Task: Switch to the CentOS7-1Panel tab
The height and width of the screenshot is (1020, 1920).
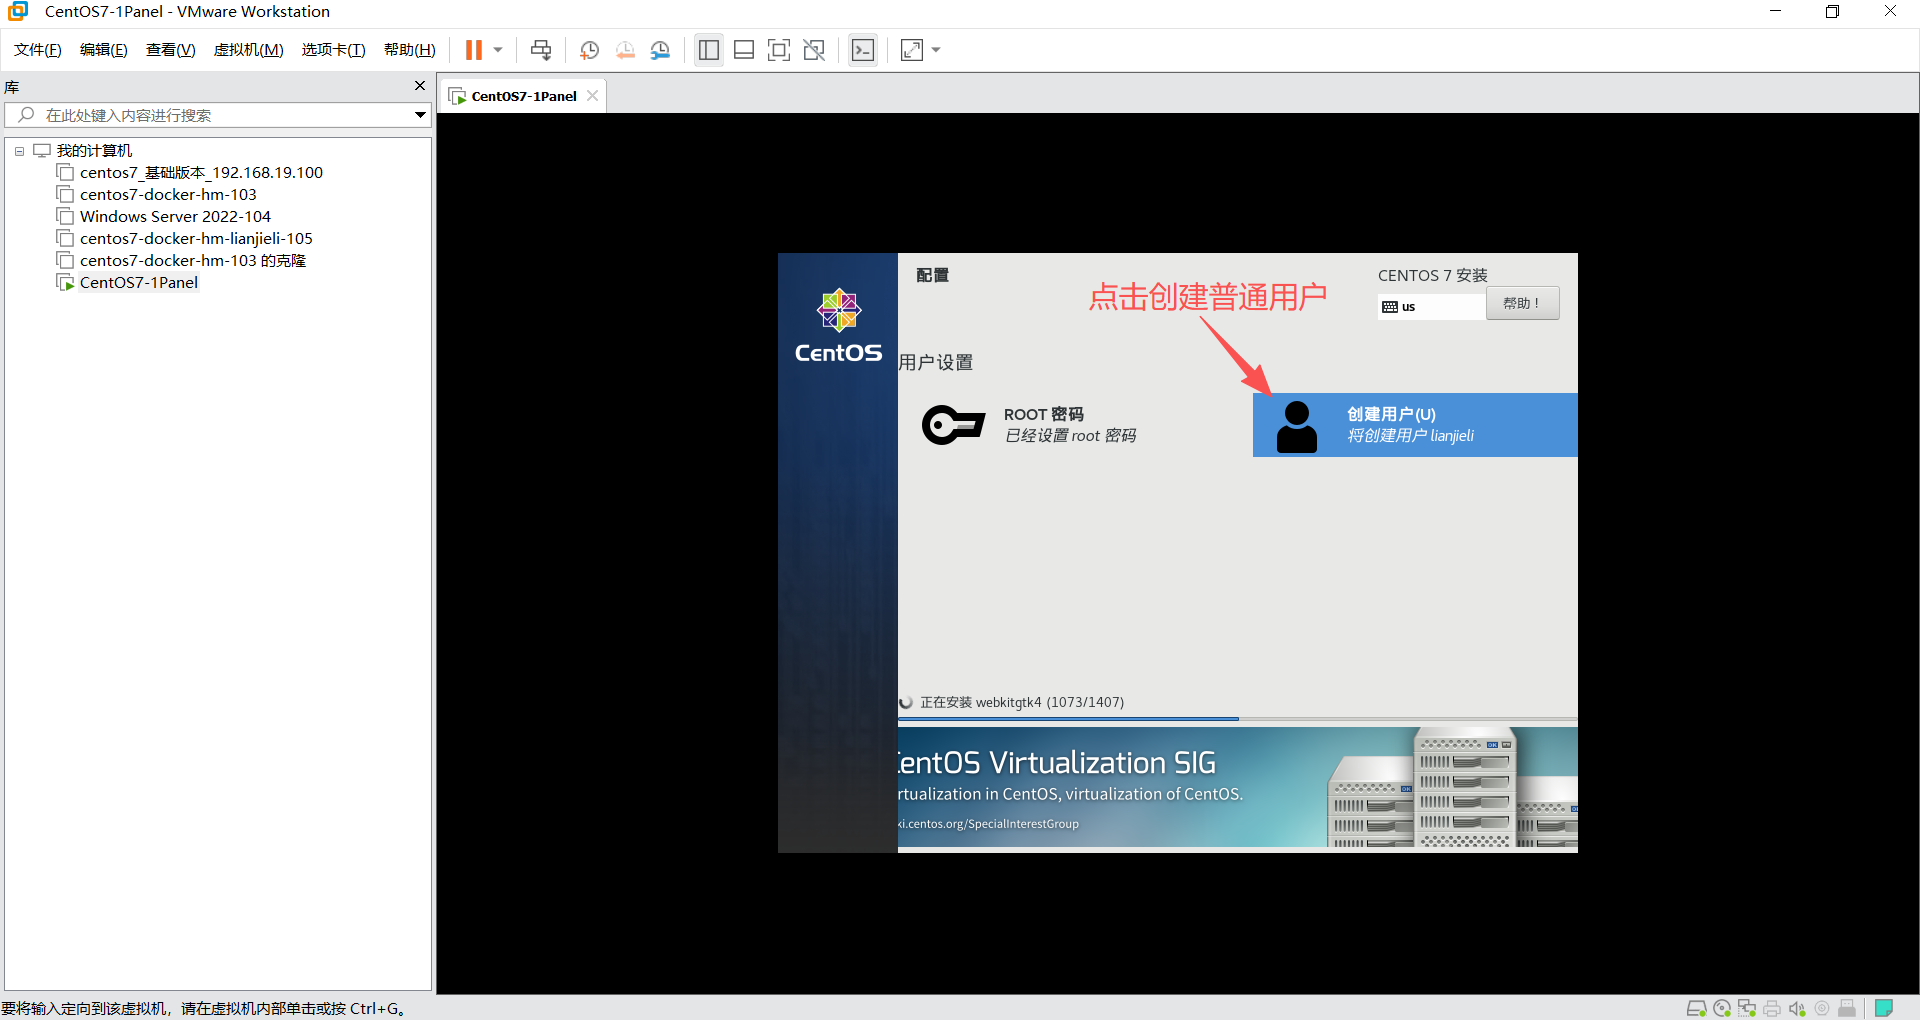Action: 524,96
